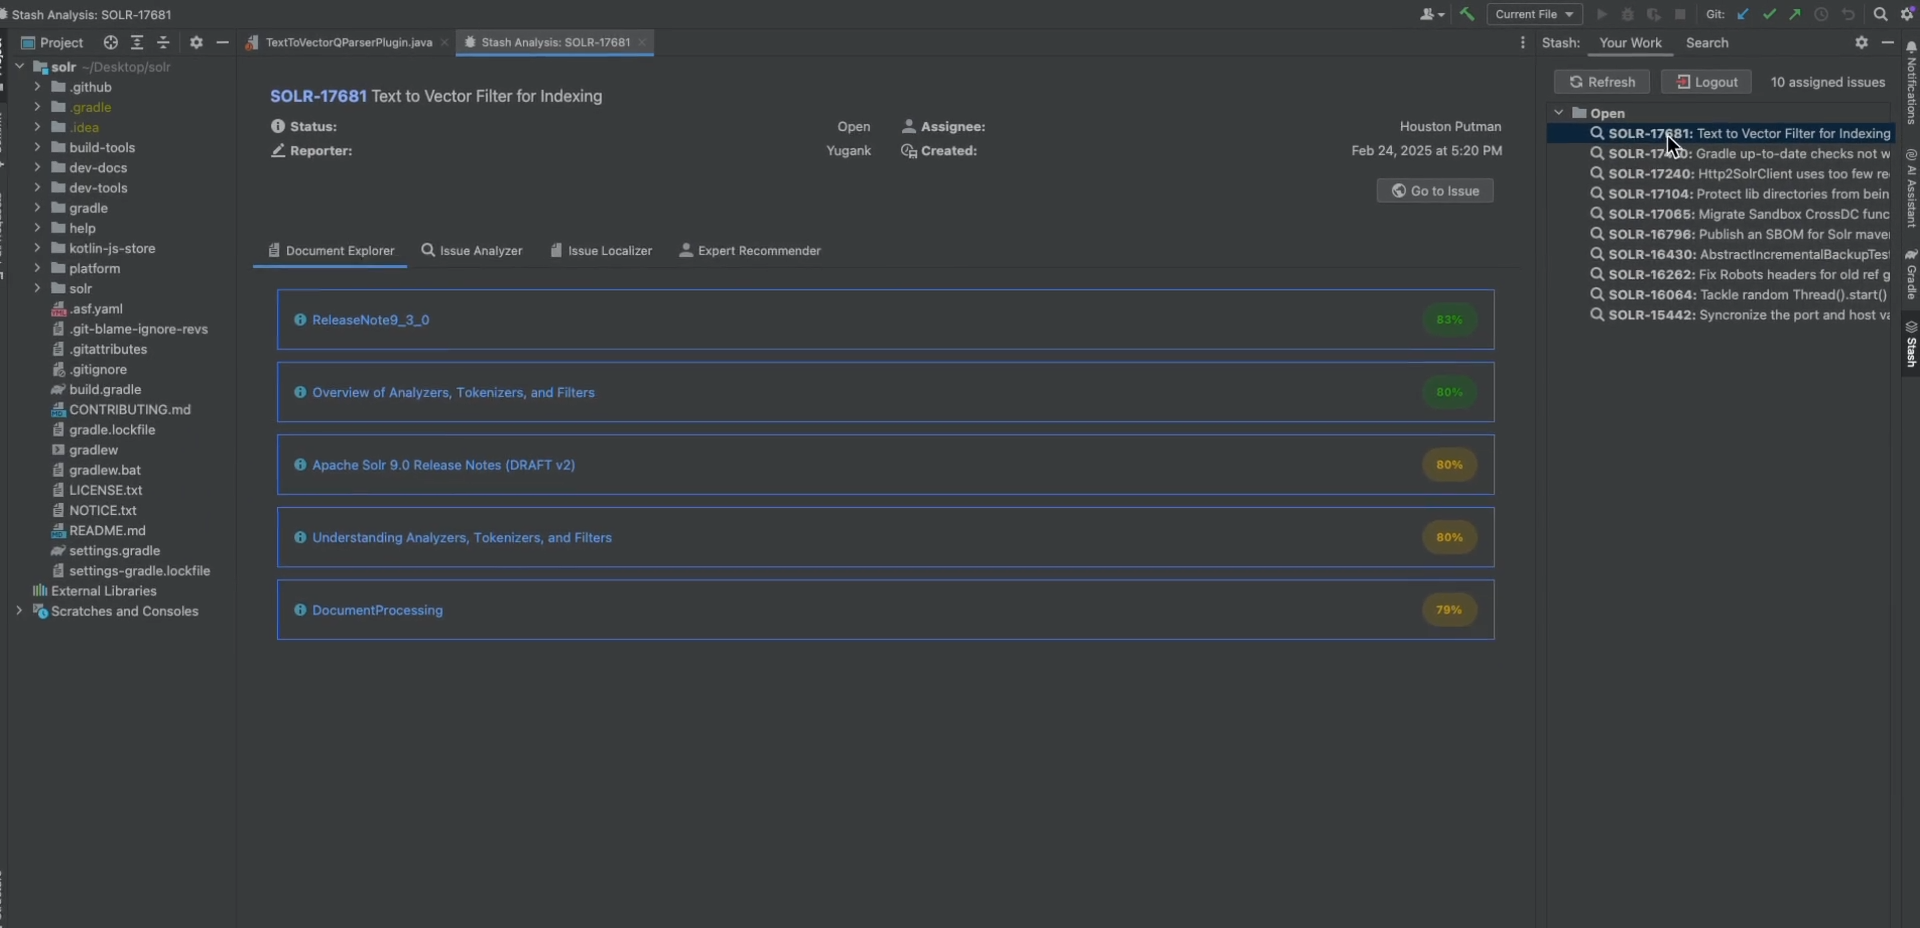Screen dimensions: 1920x928
Task: Click the Run play icon
Action: point(1602,14)
